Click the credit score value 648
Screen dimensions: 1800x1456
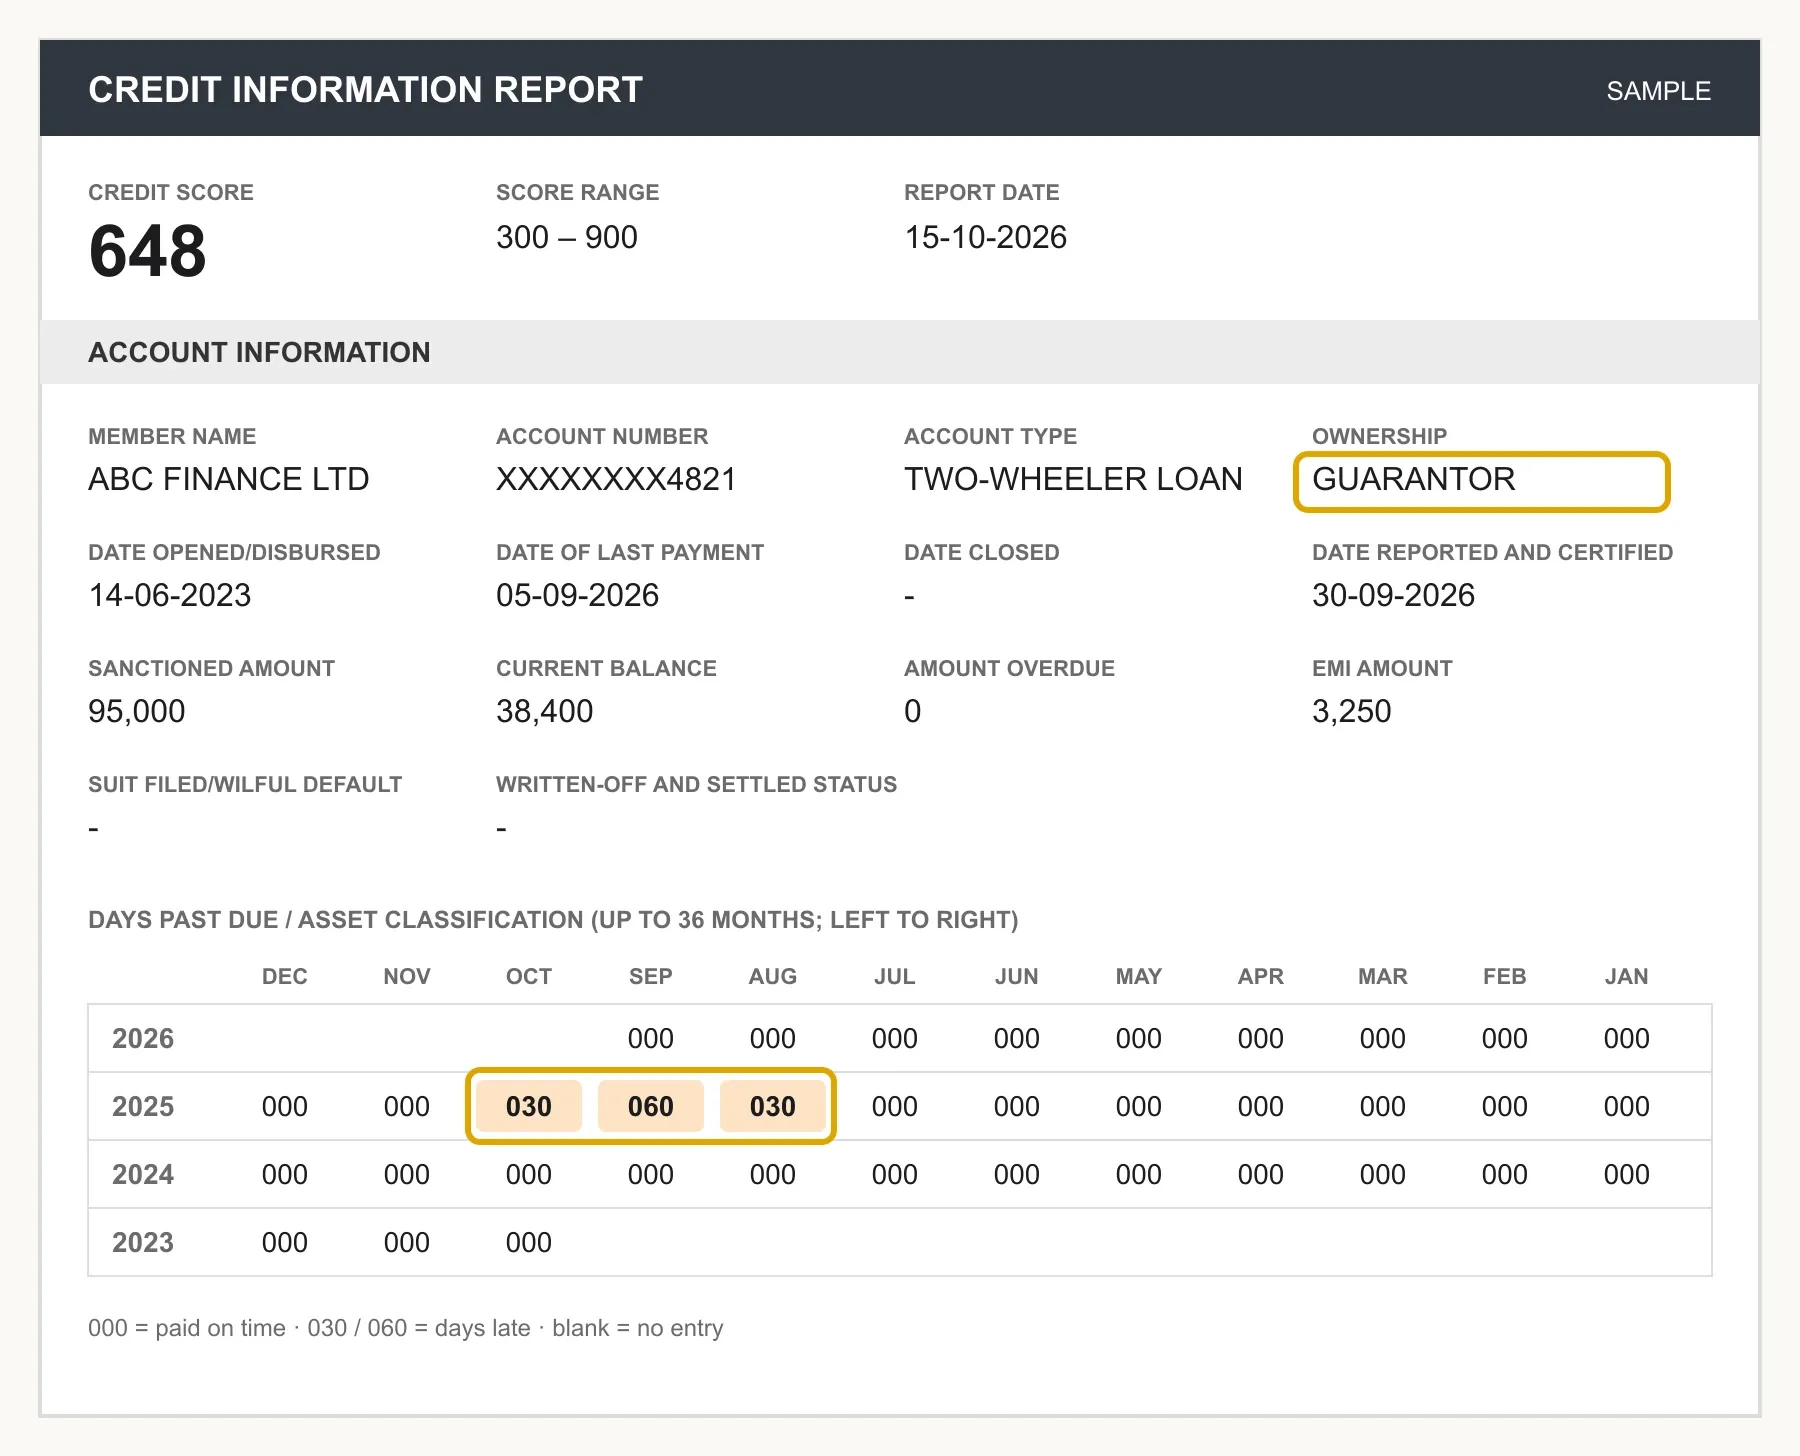148,251
